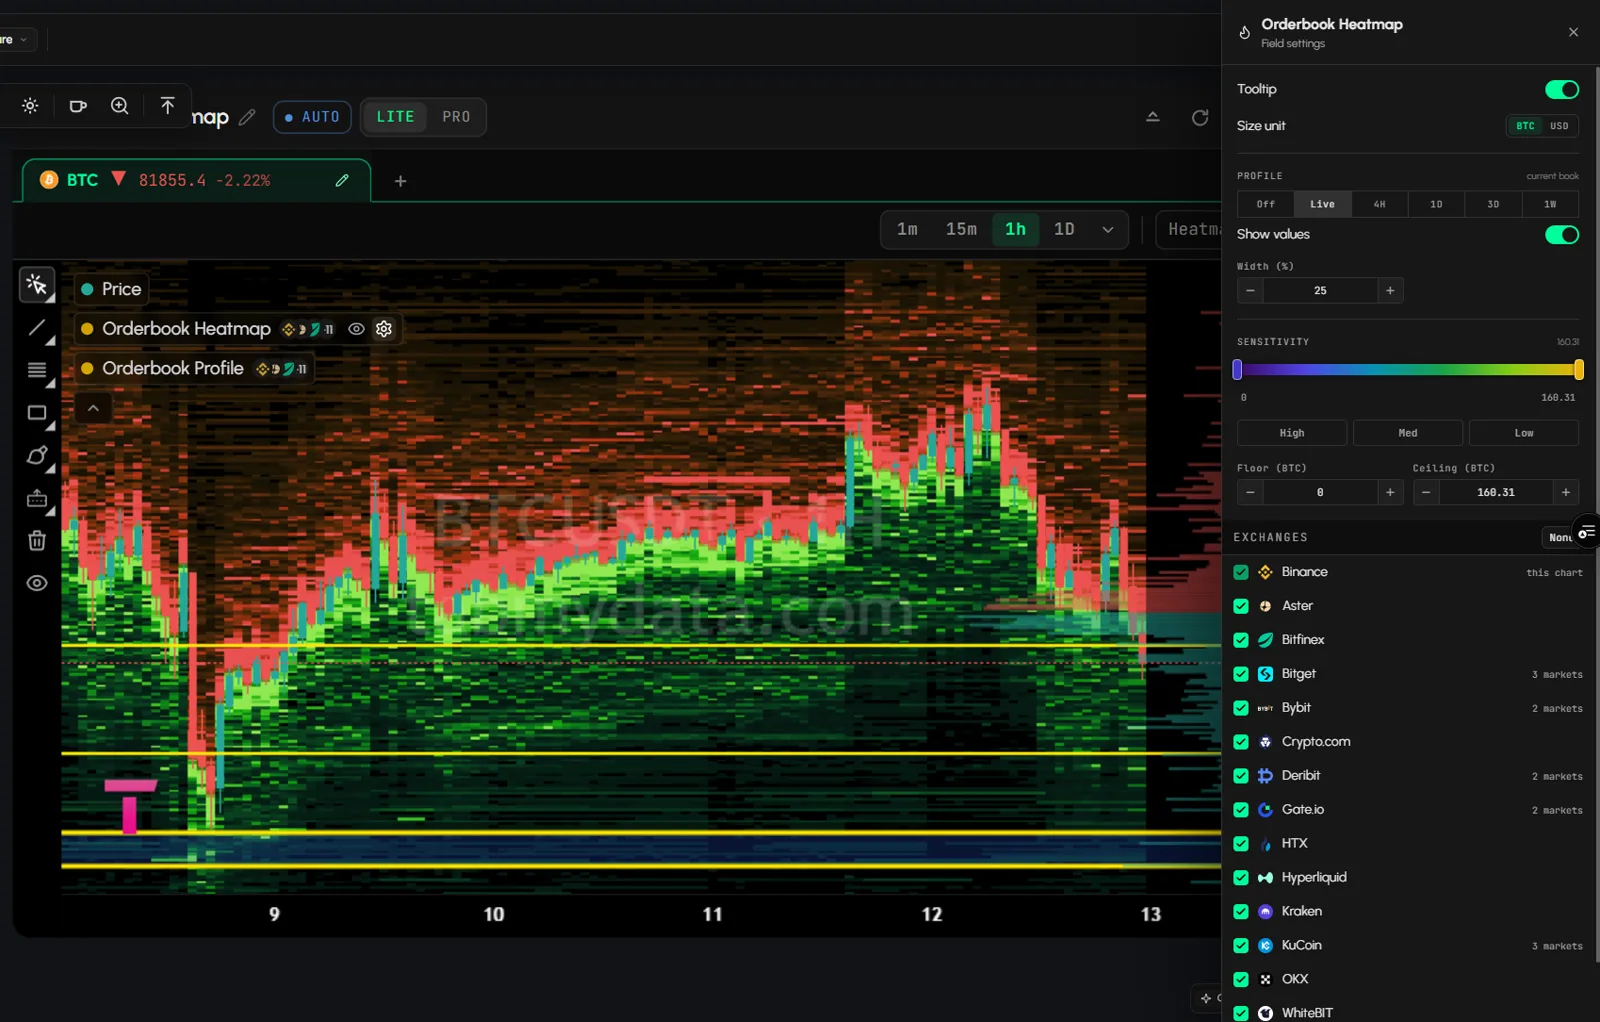
Task: Click the zoom in magnifier icon
Action: pyautogui.click(x=120, y=106)
